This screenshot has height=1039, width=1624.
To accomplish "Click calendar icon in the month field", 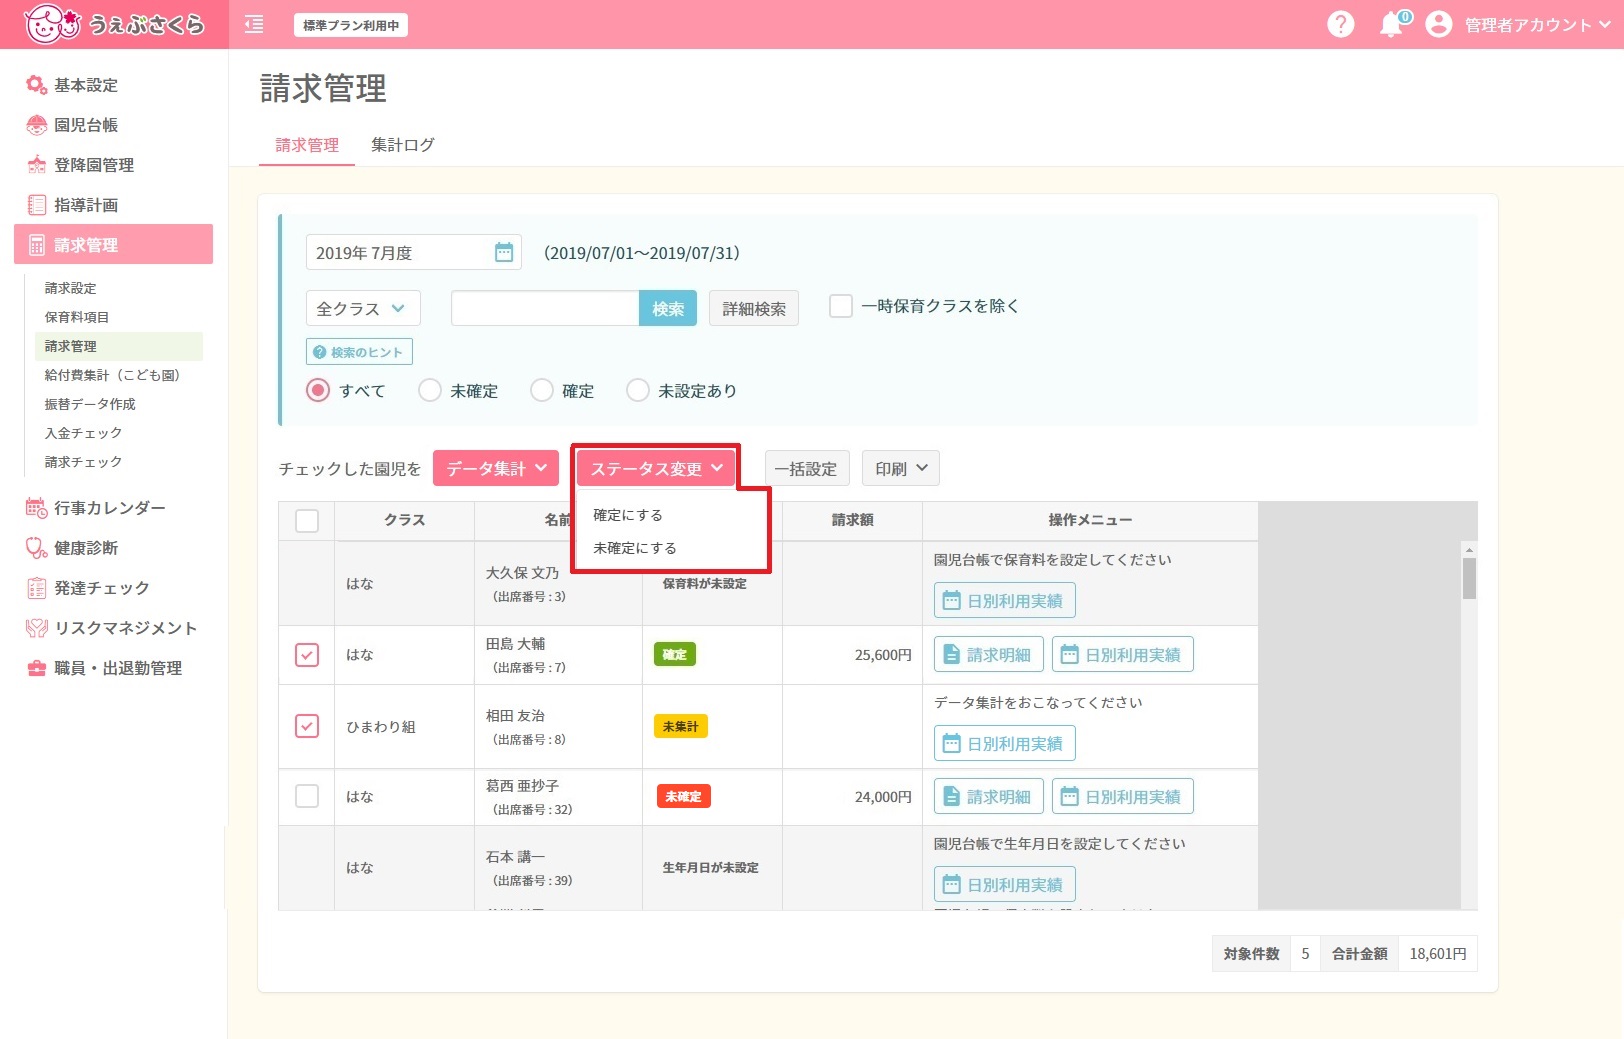I will (x=504, y=252).
